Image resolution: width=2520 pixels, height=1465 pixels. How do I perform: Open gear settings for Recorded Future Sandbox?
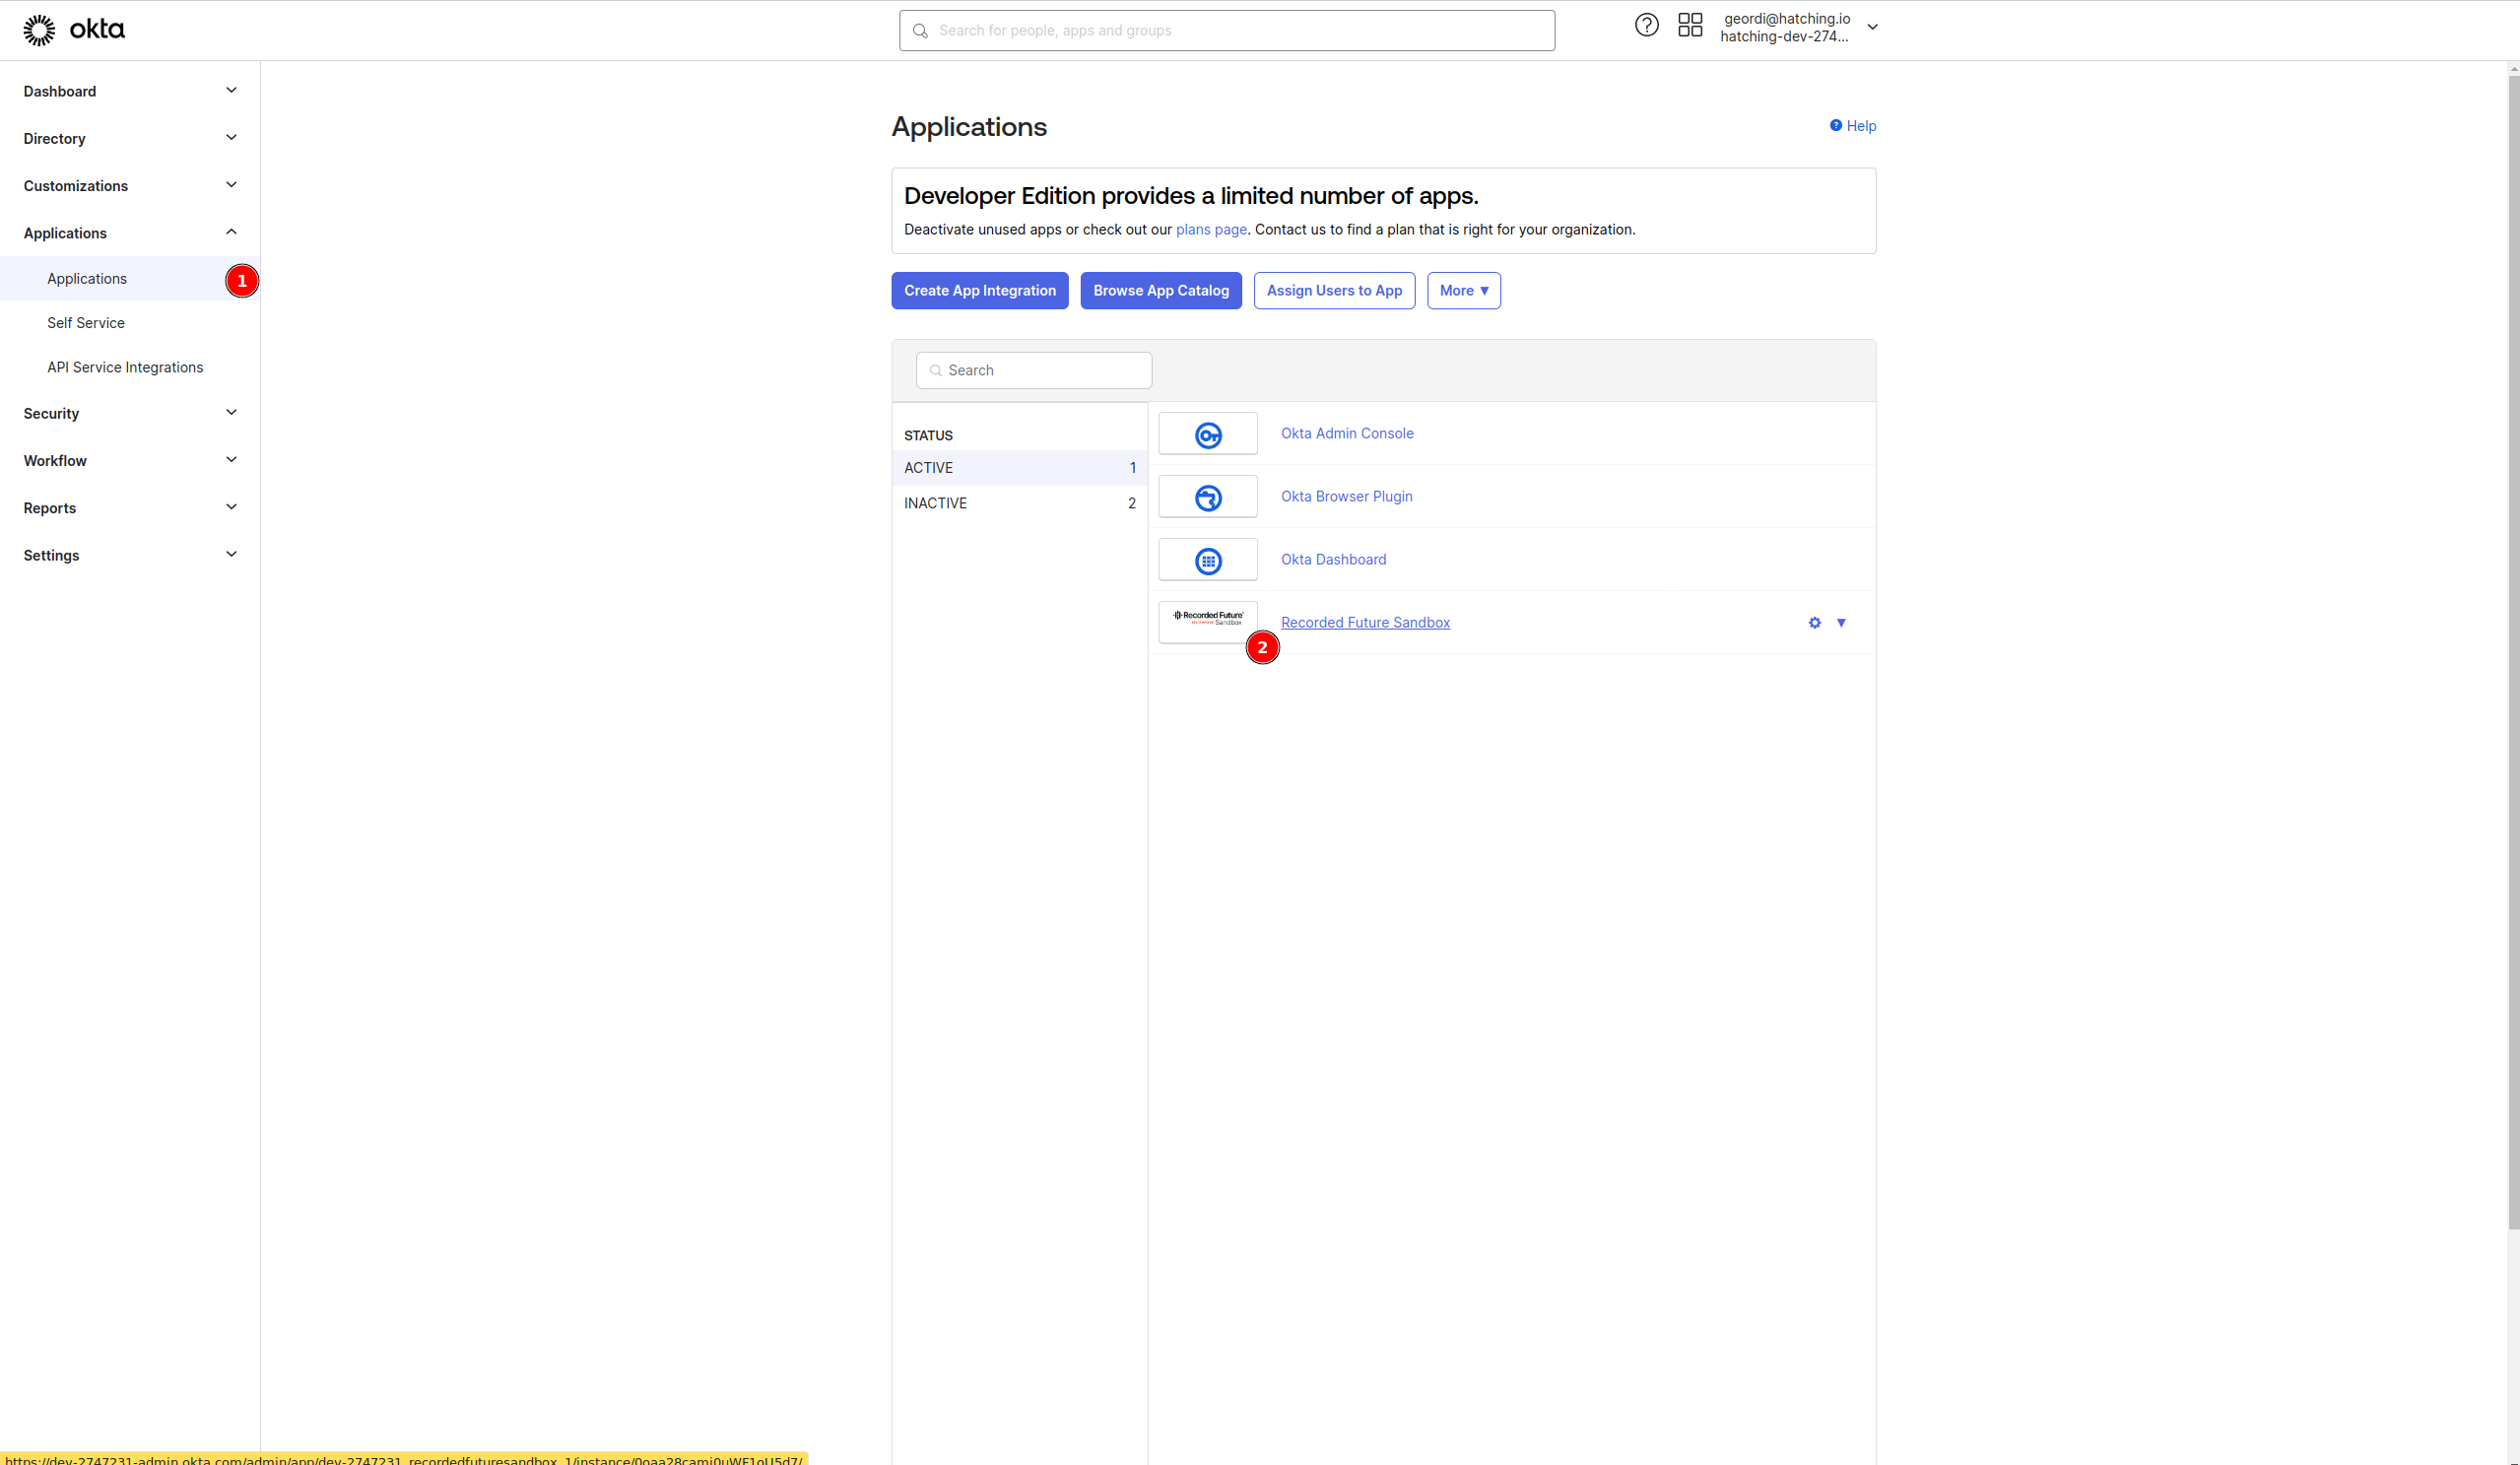tap(1814, 623)
